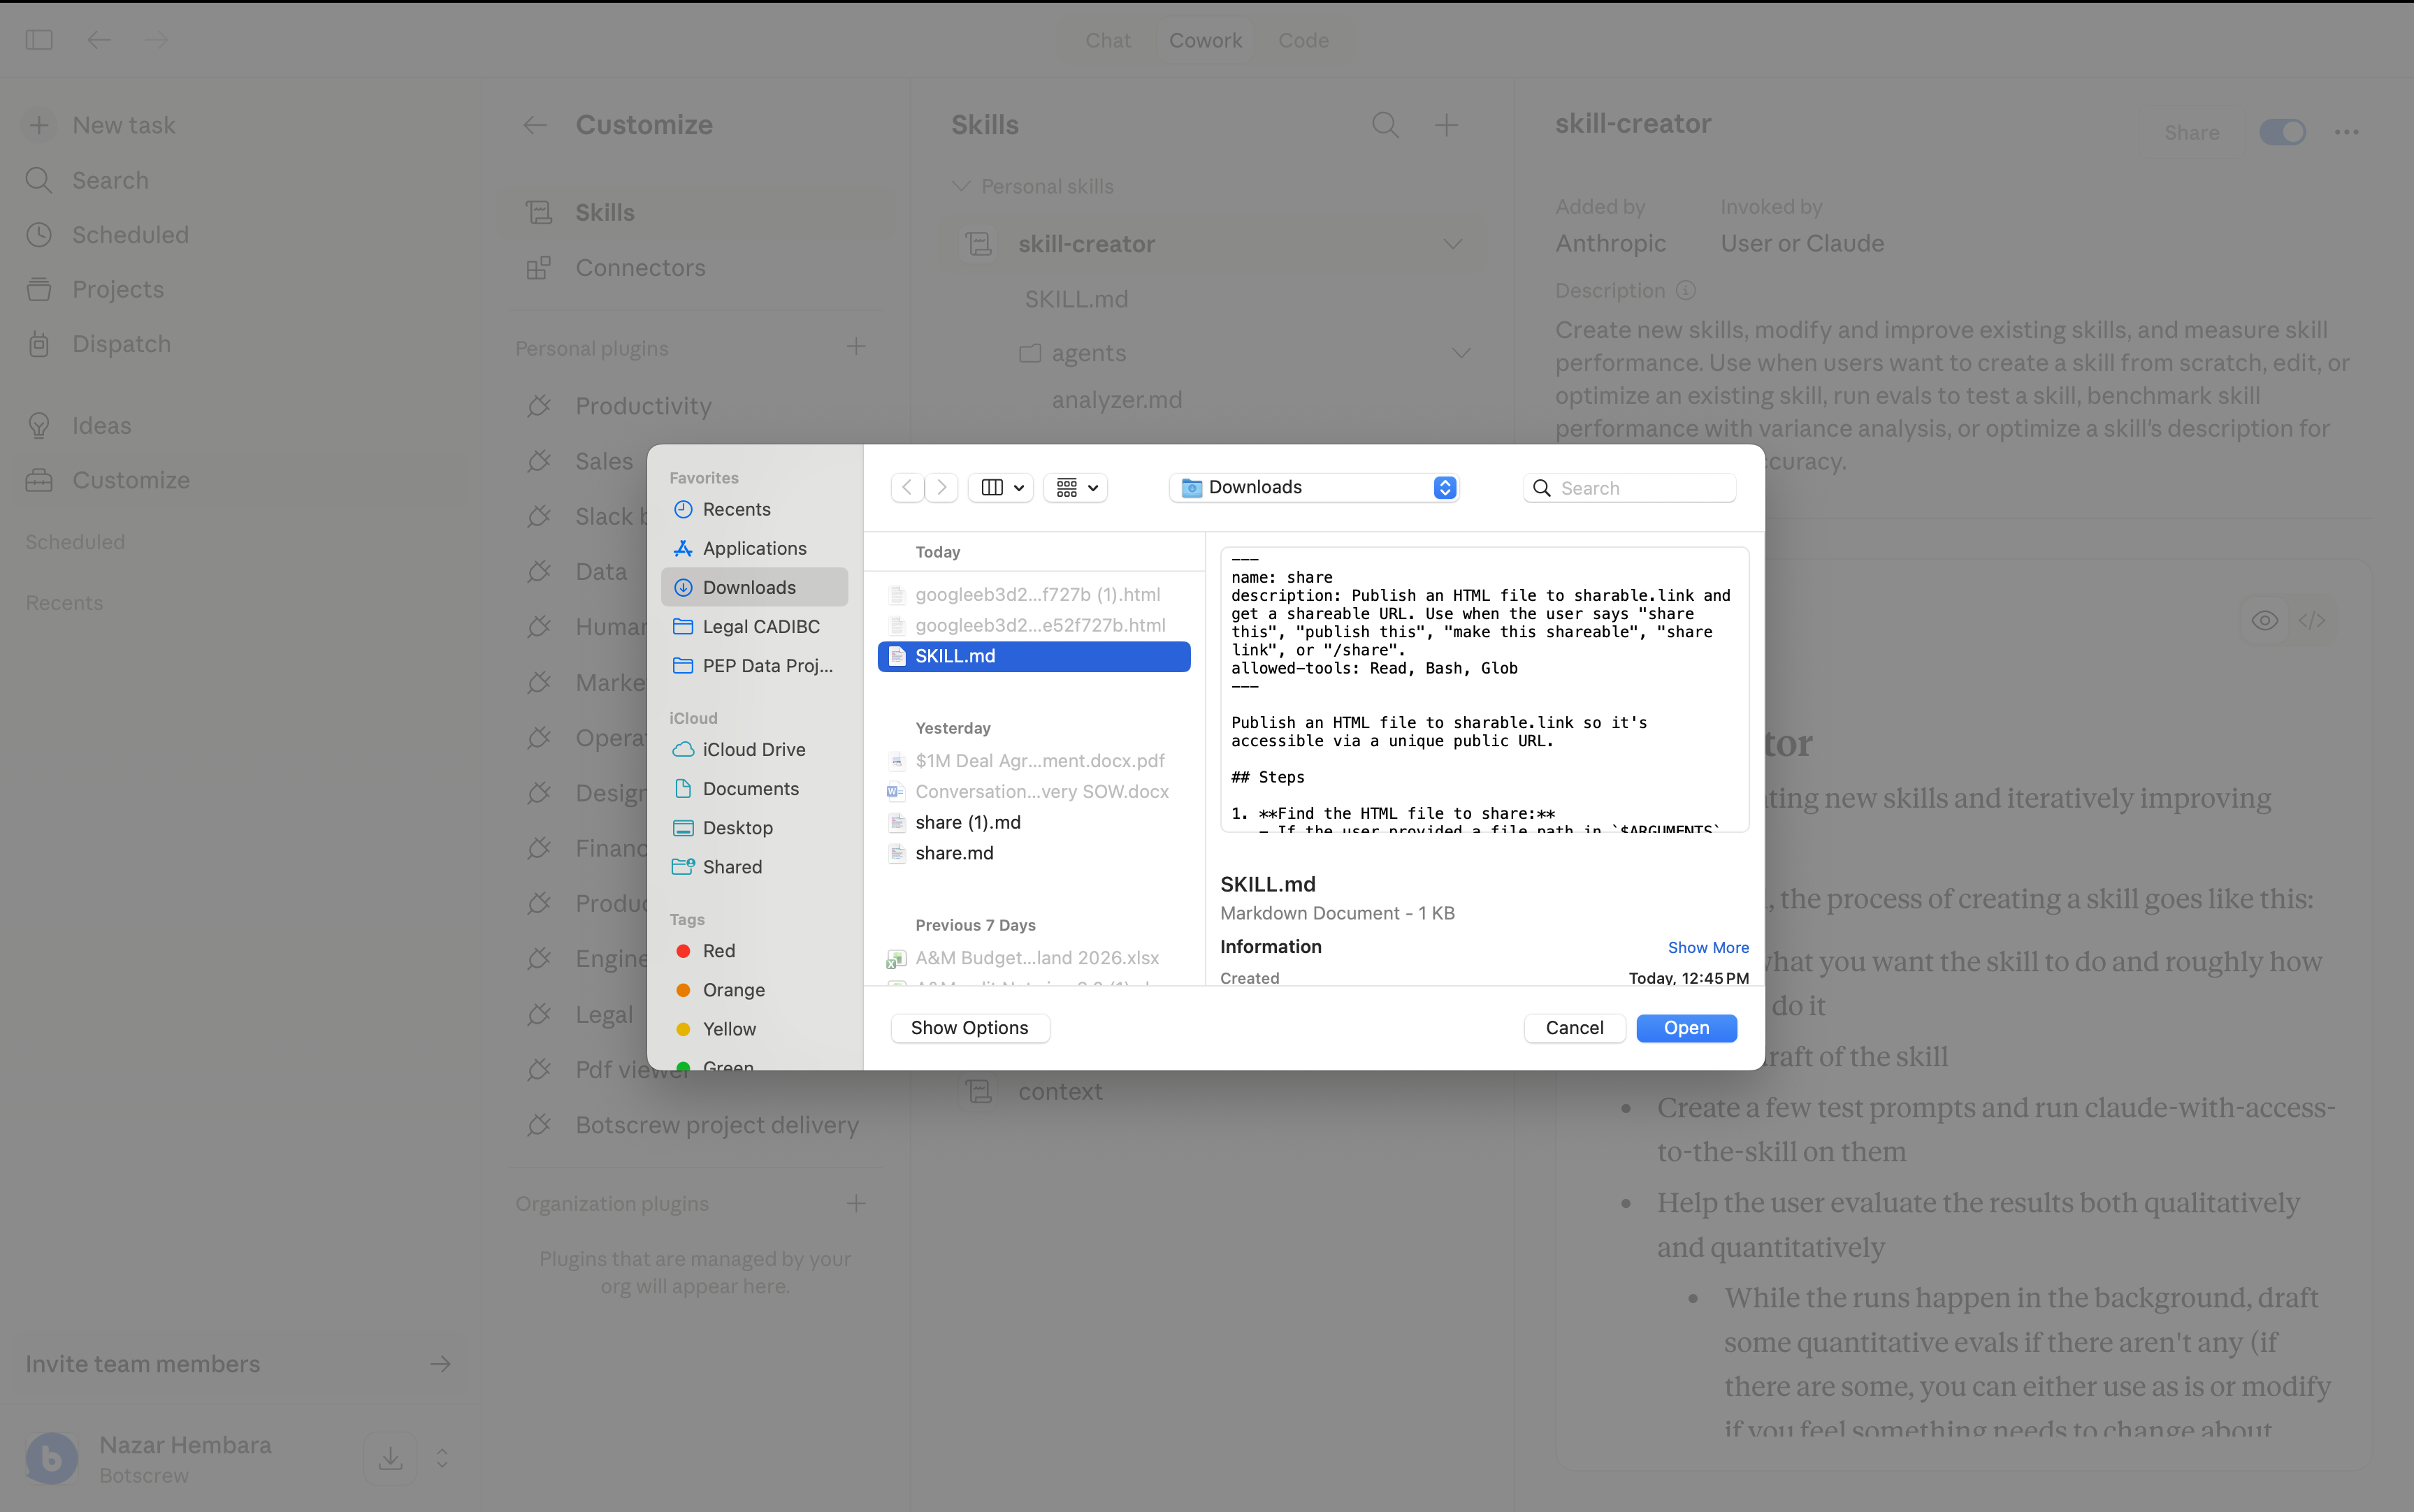Open Dispatch from the sidebar

pyautogui.click(x=121, y=343)
